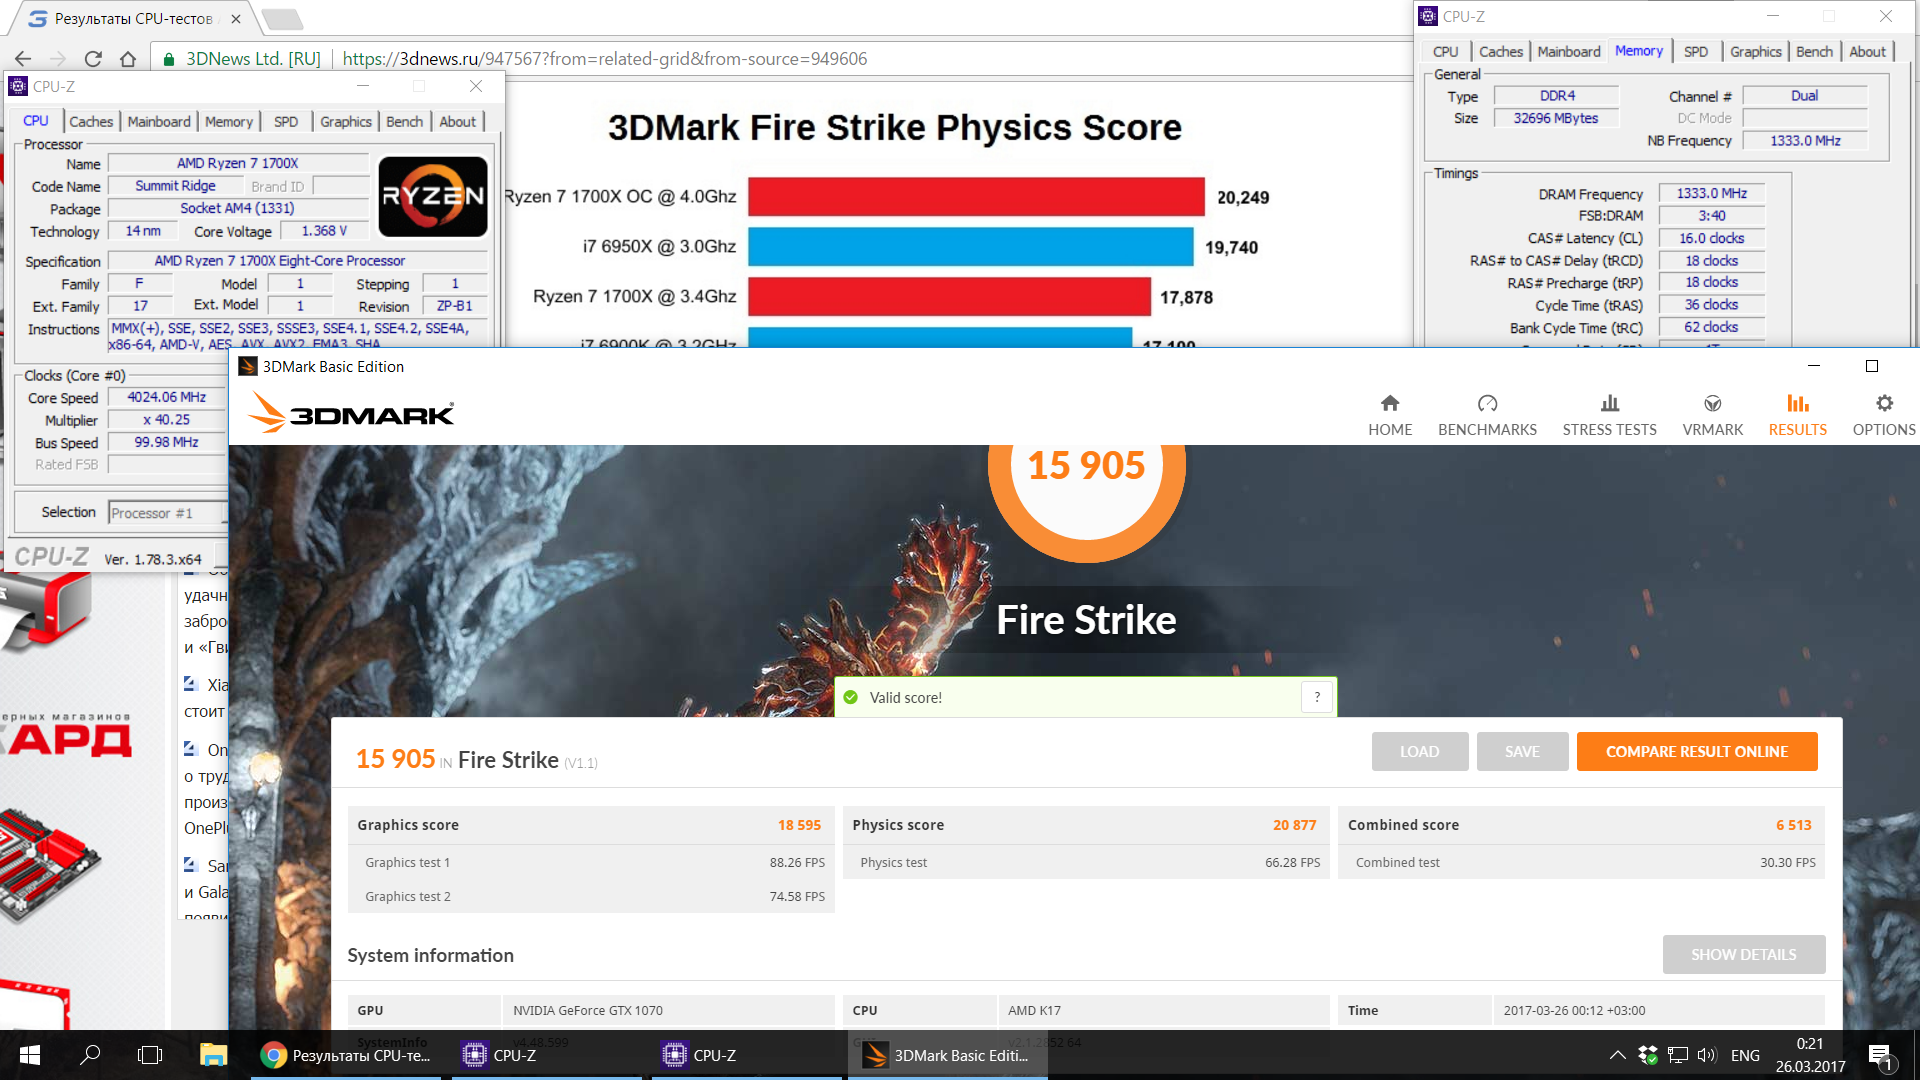Image resolution: width=1920 pixels, height=1080 pixels.
Task: Click the valid score question mark
Action: (x=1317, y=697)
